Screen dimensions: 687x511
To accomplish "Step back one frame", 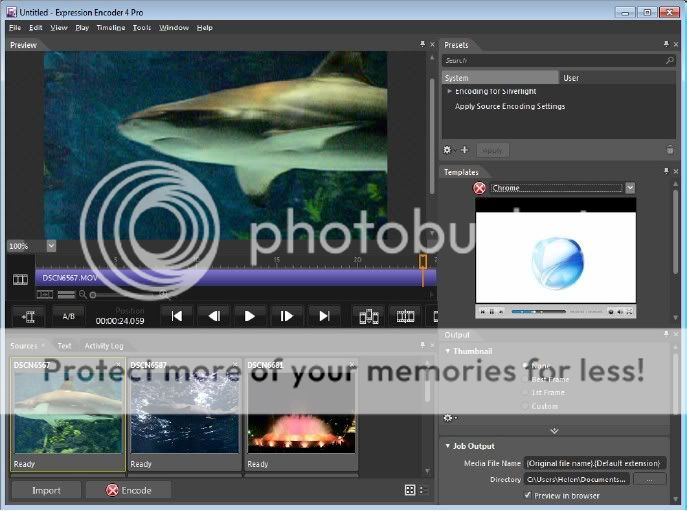I will tap(214, 316).
